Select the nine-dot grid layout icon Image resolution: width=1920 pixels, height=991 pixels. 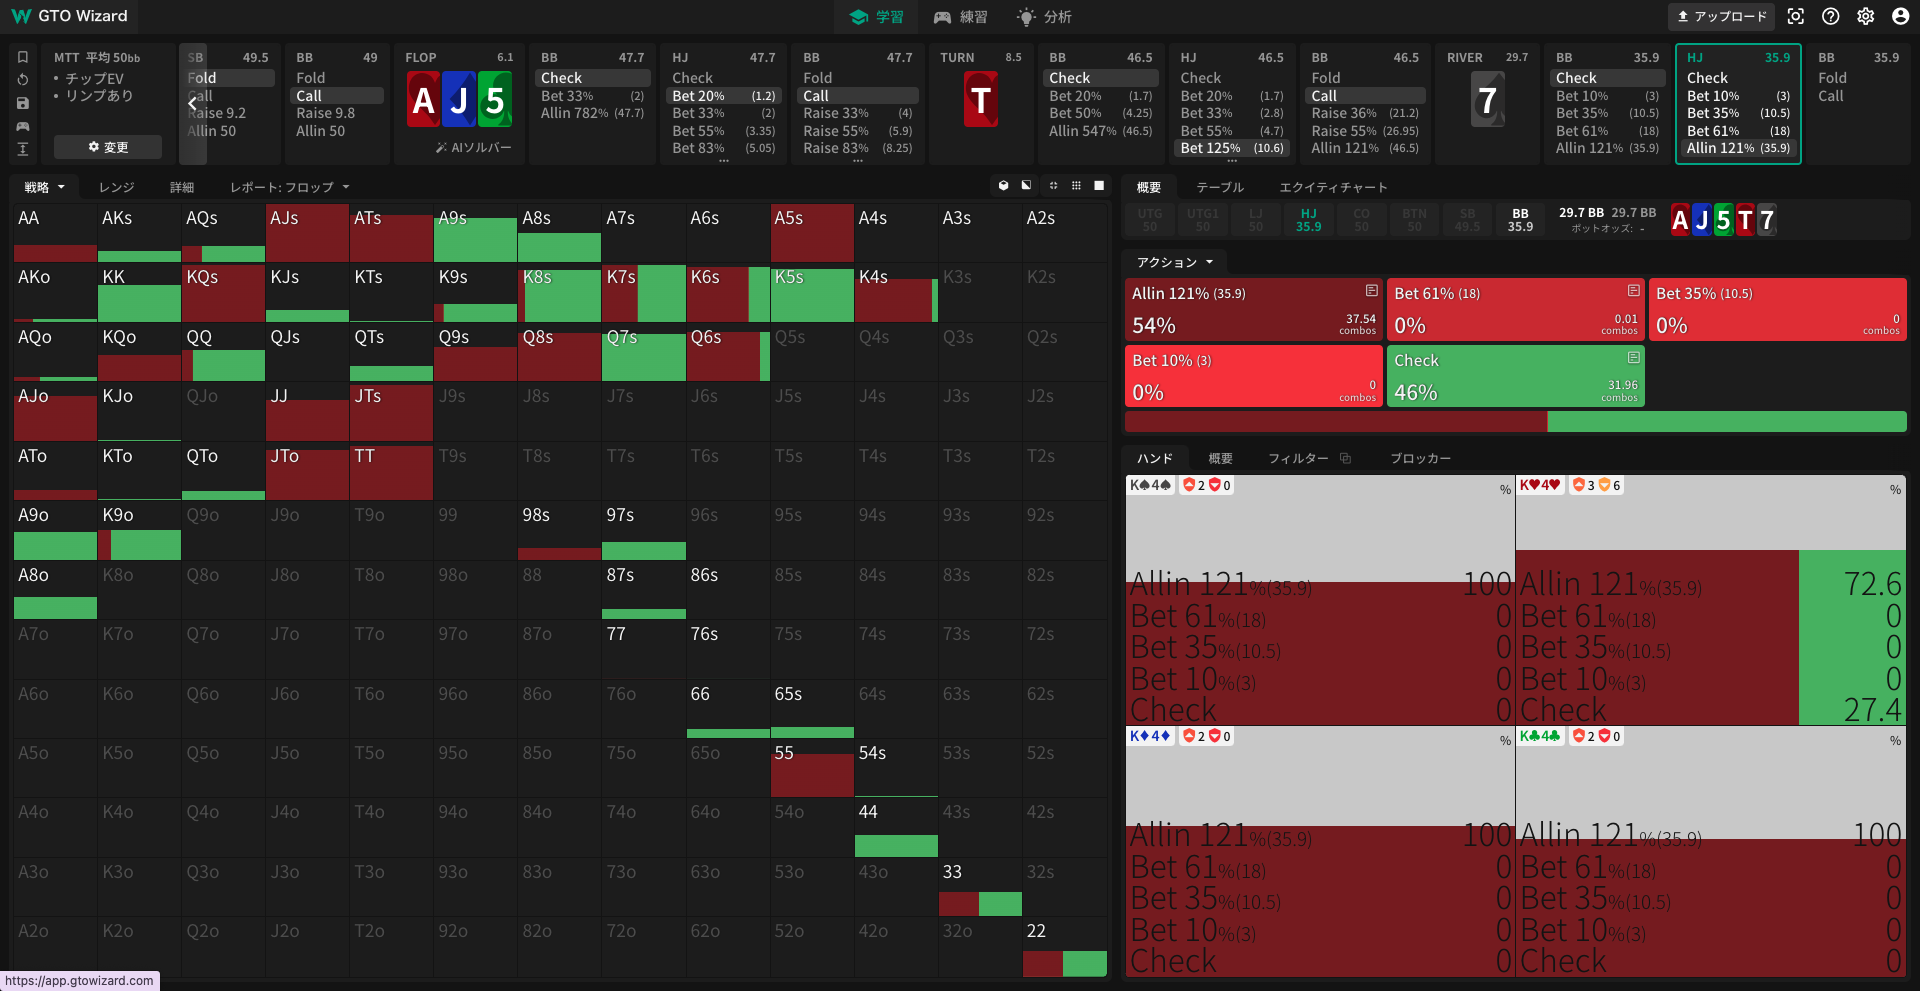(x=1076, y=186)
